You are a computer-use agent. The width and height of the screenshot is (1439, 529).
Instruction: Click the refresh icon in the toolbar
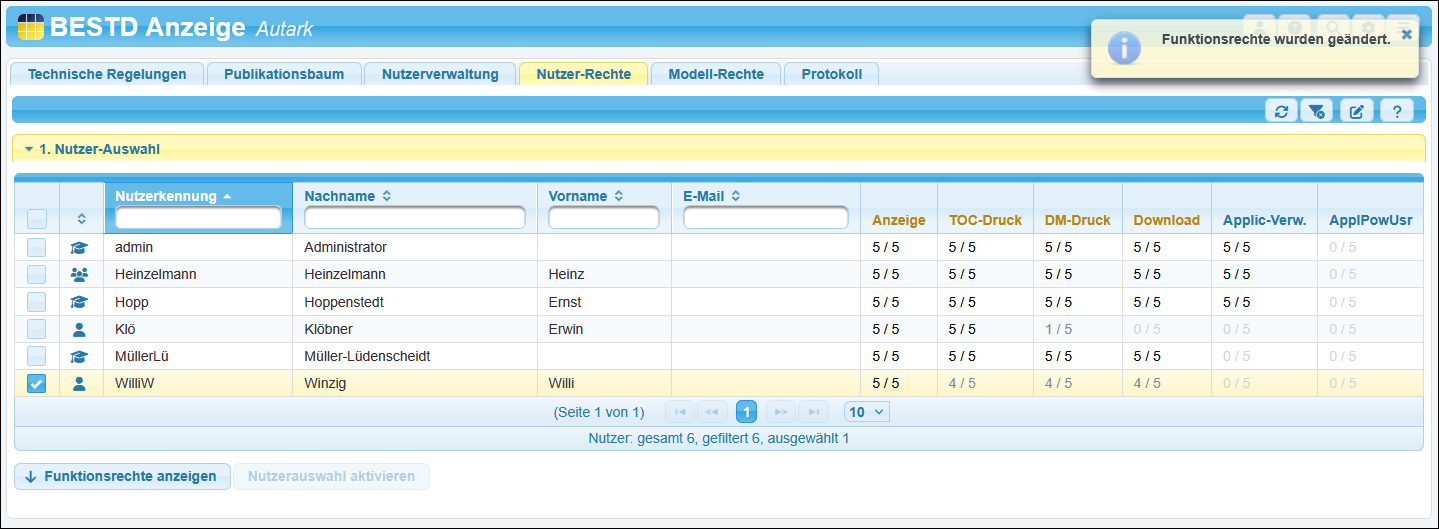pyautogui.click(x=1281, y=111)
